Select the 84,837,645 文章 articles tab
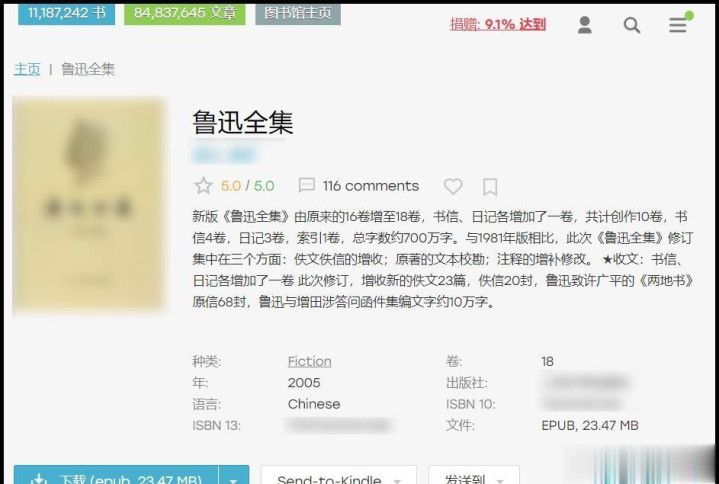 click(x=185, y=14)
